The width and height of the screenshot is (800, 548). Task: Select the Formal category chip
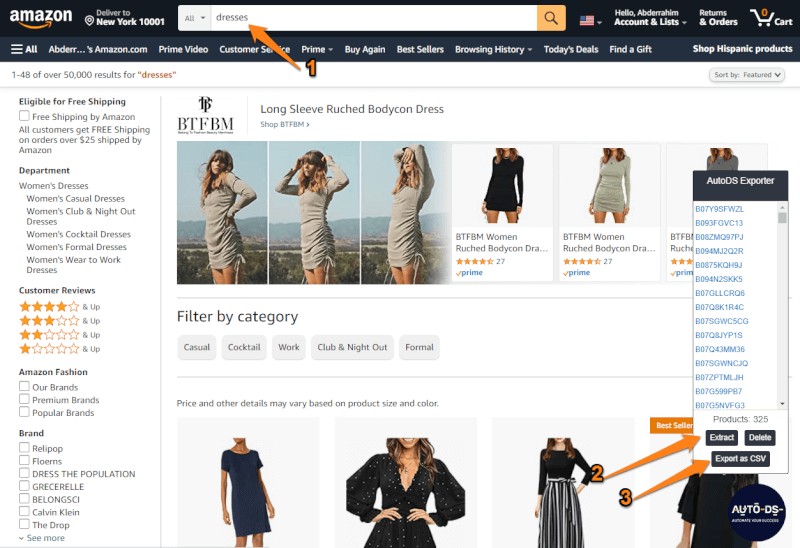pyautogui.click(x=419, y=347)
